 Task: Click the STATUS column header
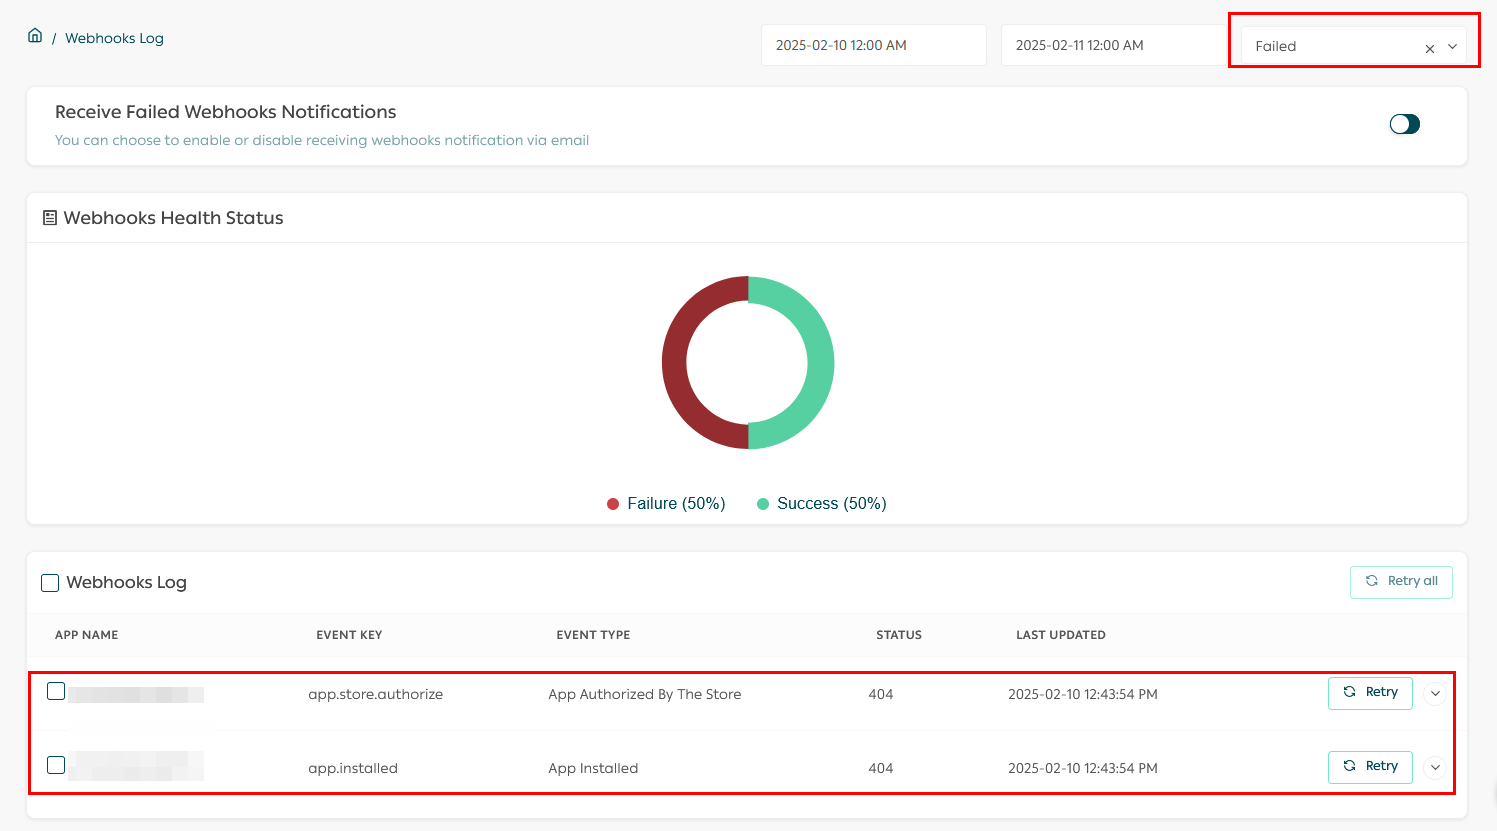pyautogui.click(x=899, y=635)
